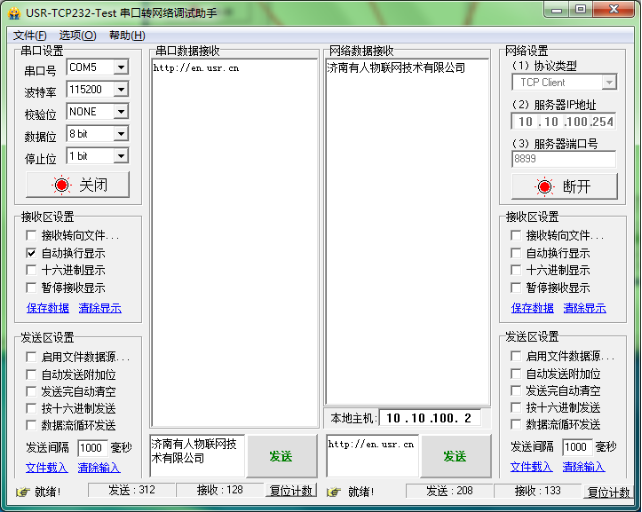
Task: Click the server port number field 8899
Action: click(562, 158)
